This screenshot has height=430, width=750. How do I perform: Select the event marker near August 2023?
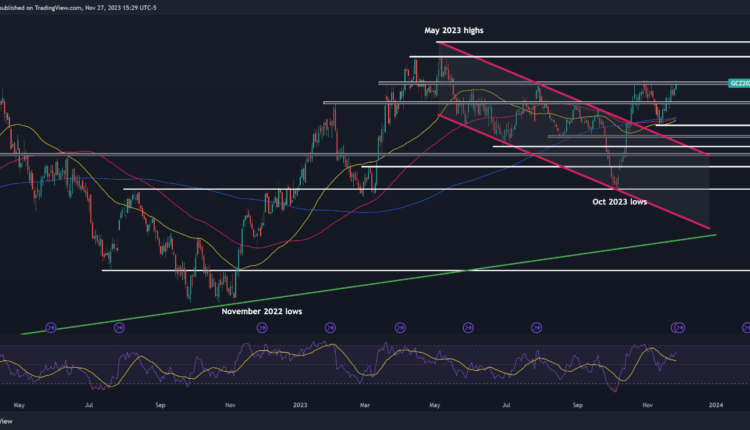[537, 326]
